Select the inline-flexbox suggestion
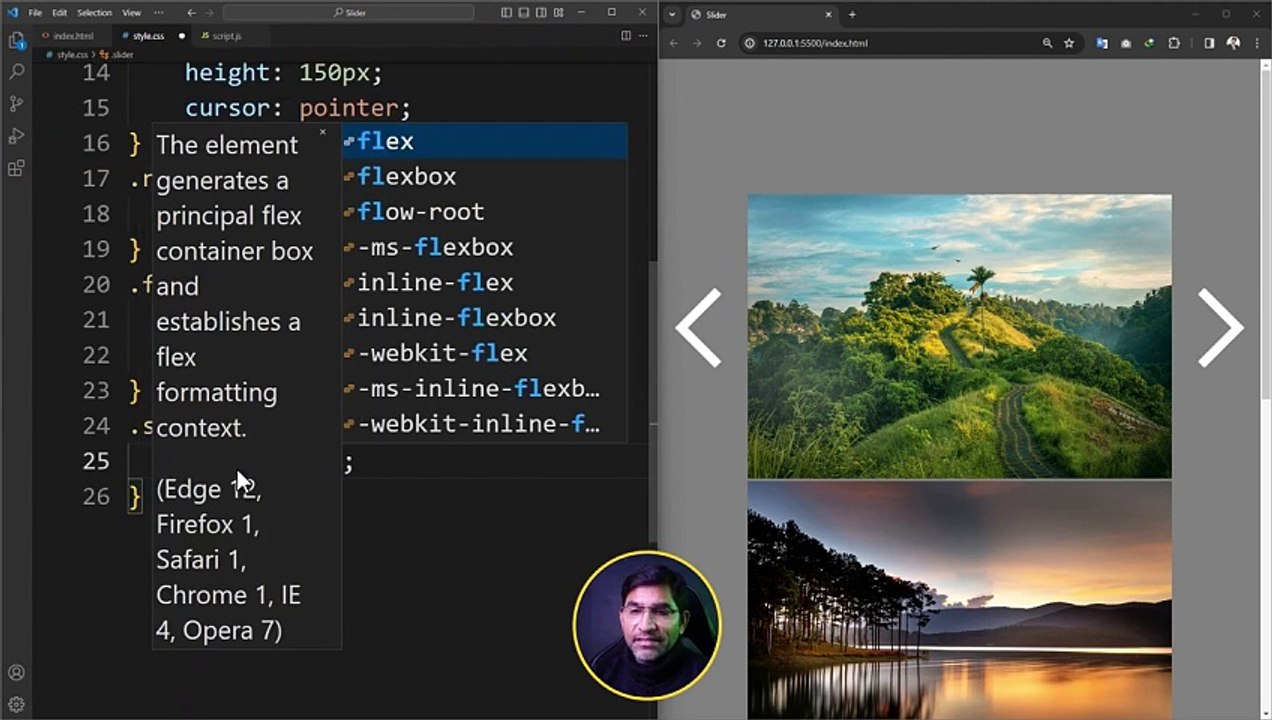The height and width of the screenshot is (720, 1272). point(485,318)
